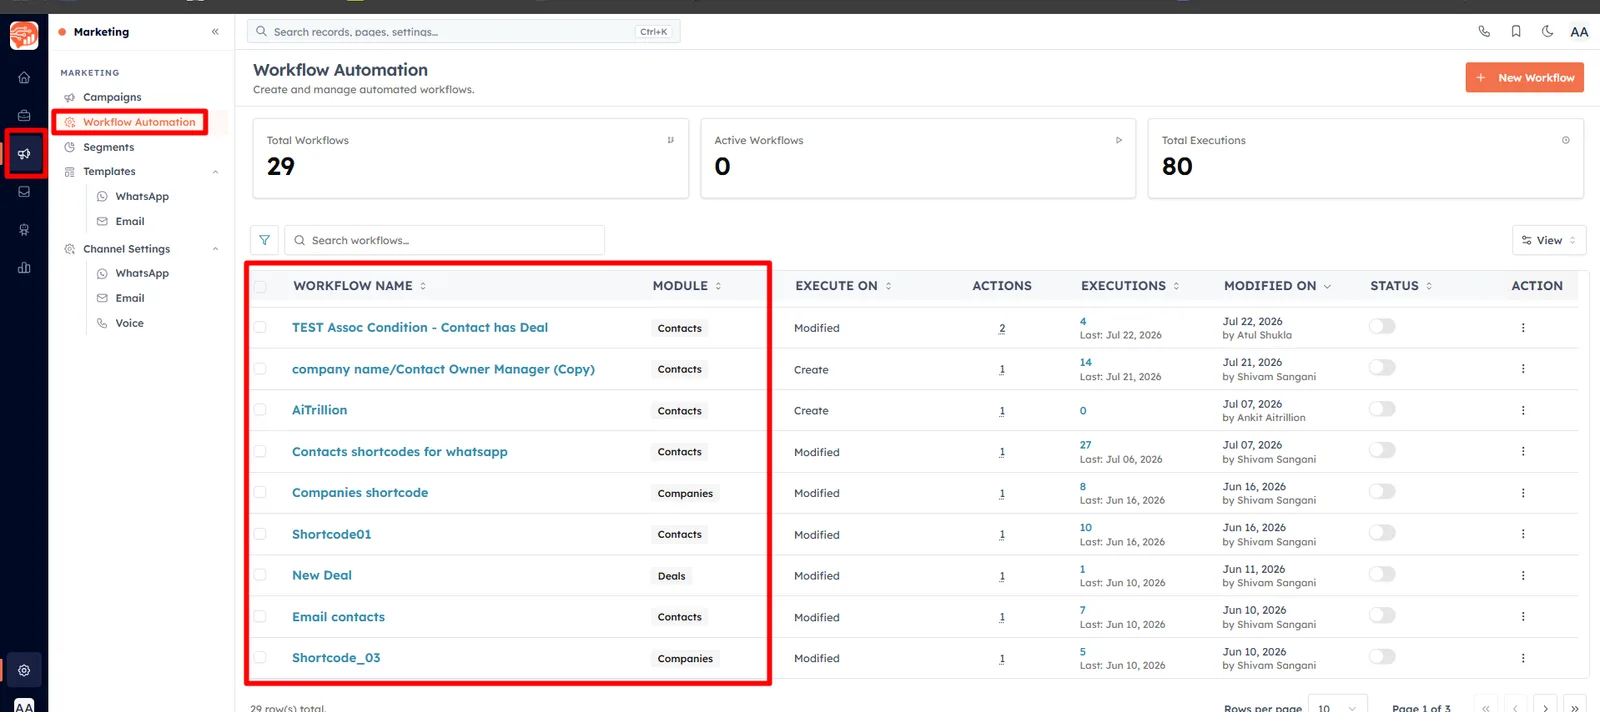Sort by EXECUTIONS column header
The image size is (1600, 712).
(x=1130, y=286)
